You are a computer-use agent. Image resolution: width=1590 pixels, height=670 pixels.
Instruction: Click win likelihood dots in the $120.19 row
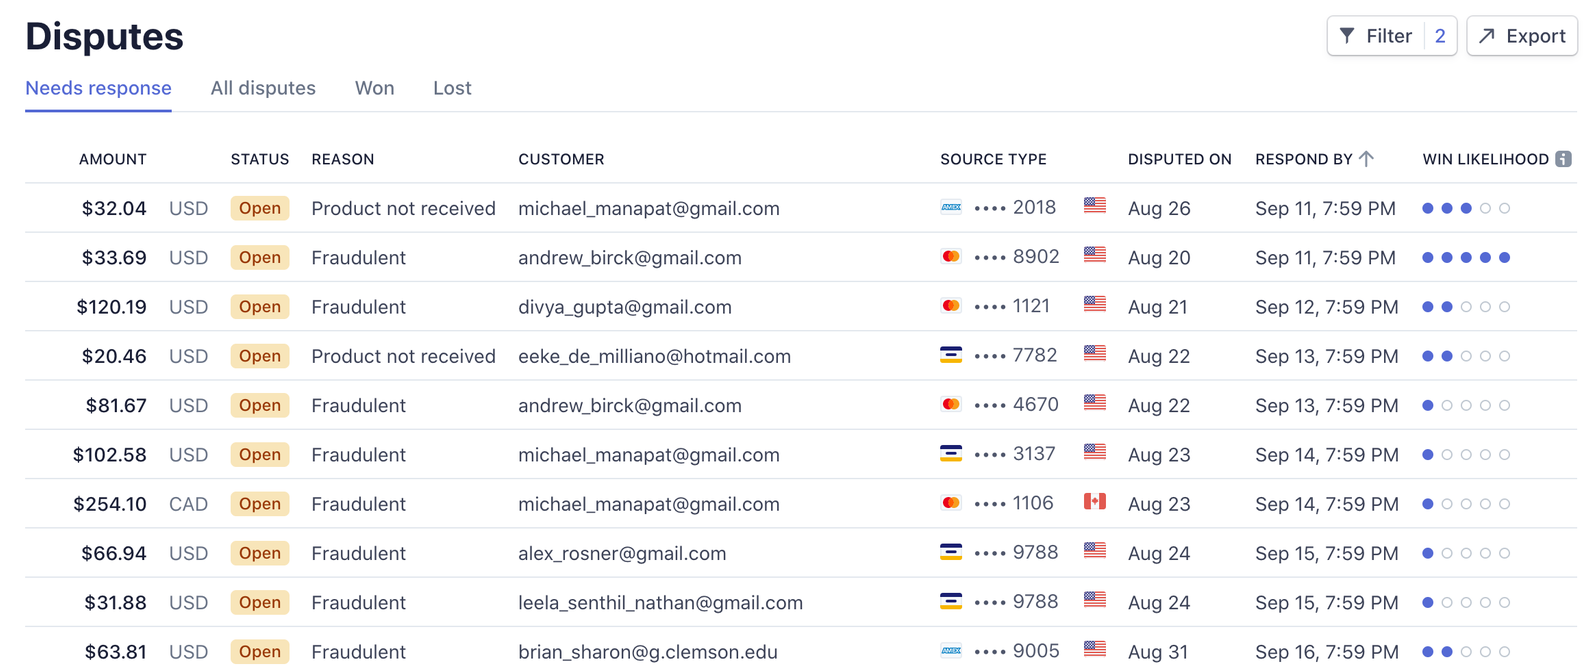(x=1466, y=307)
